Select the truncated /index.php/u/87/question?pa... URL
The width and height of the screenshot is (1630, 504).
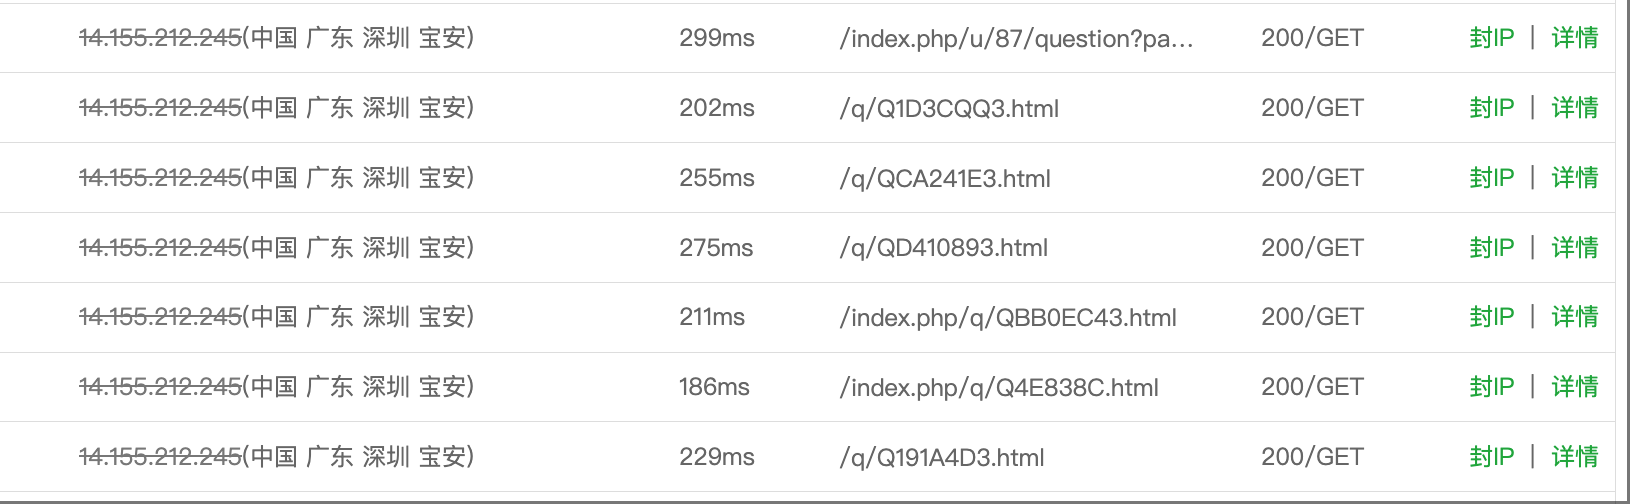tap(1016, 39)
